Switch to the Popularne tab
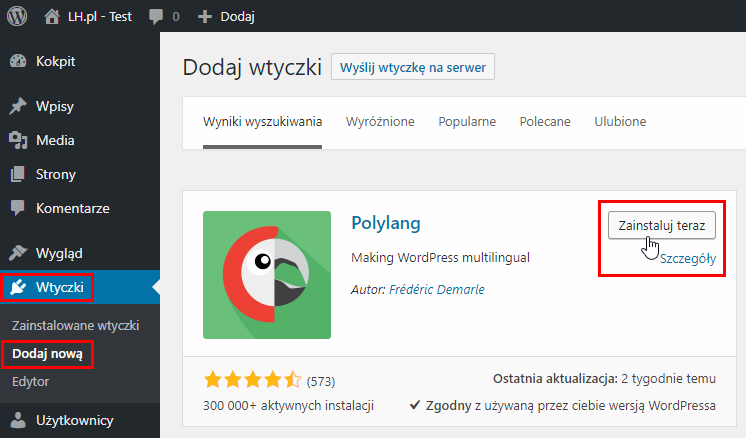The width and height of the screenshot is (746, 438). click(x=467, y=122)
